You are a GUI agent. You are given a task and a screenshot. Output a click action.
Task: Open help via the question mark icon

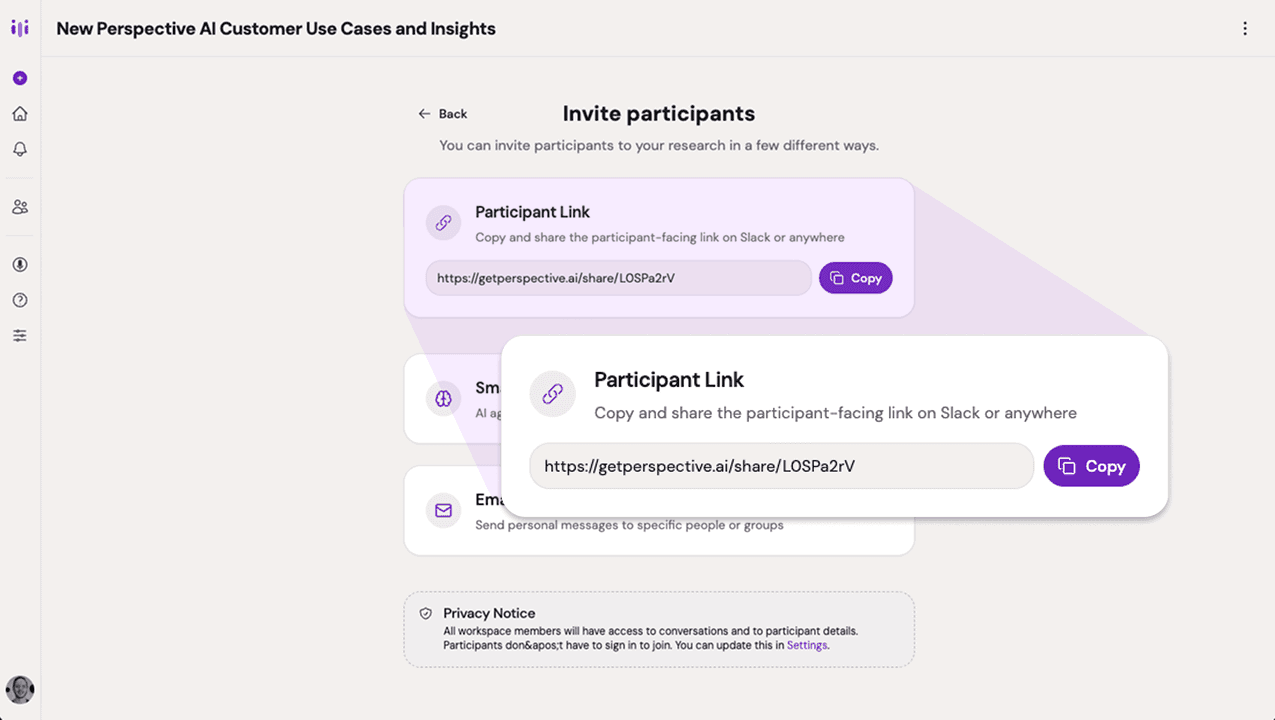tap(19, 299)
